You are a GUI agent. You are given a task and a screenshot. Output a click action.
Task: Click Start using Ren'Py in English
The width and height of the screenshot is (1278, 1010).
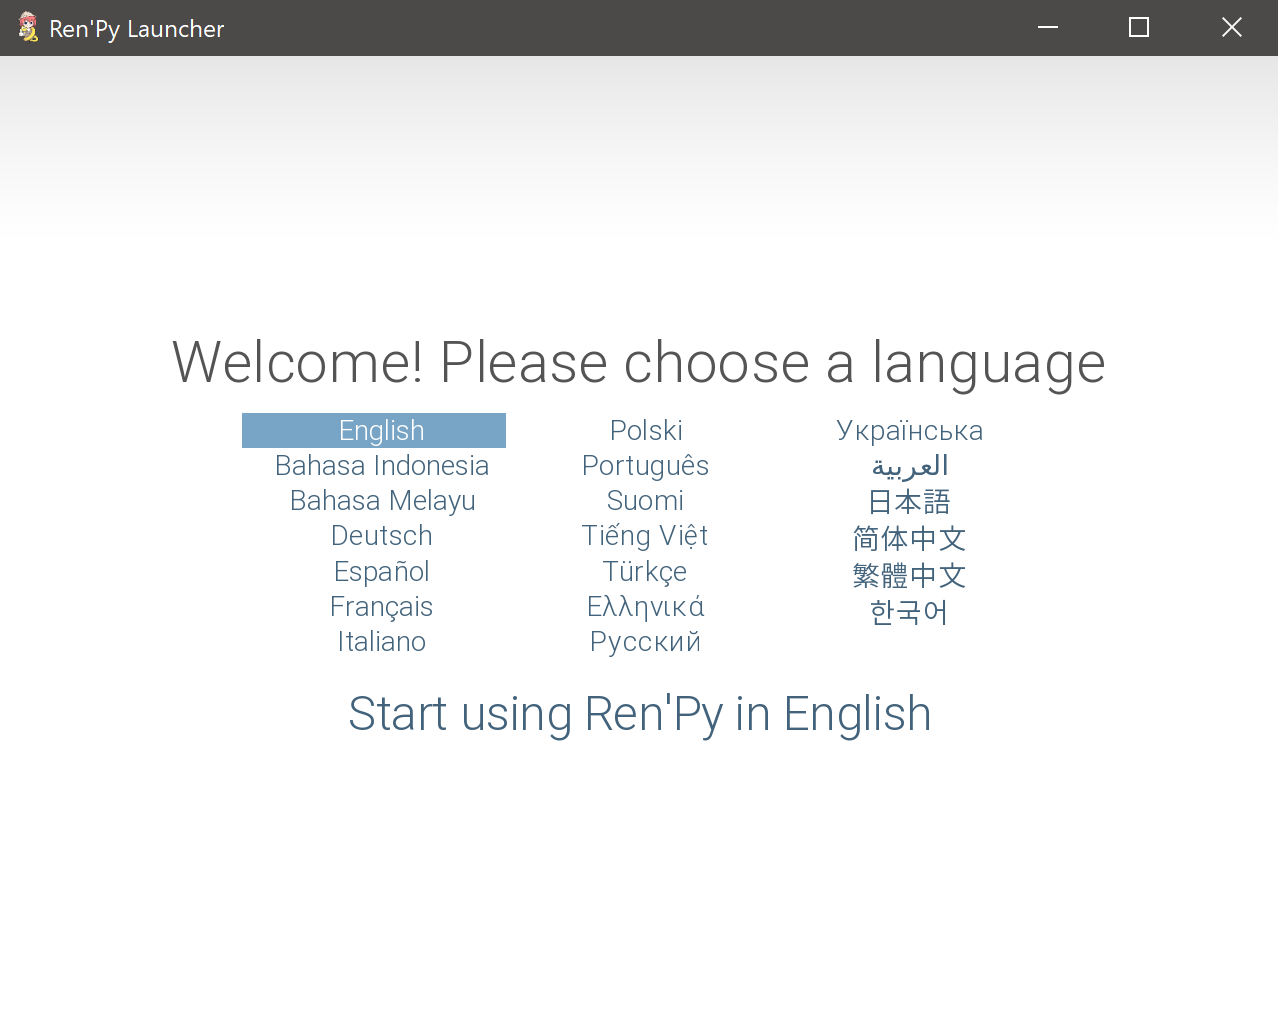tap(639, 714)
